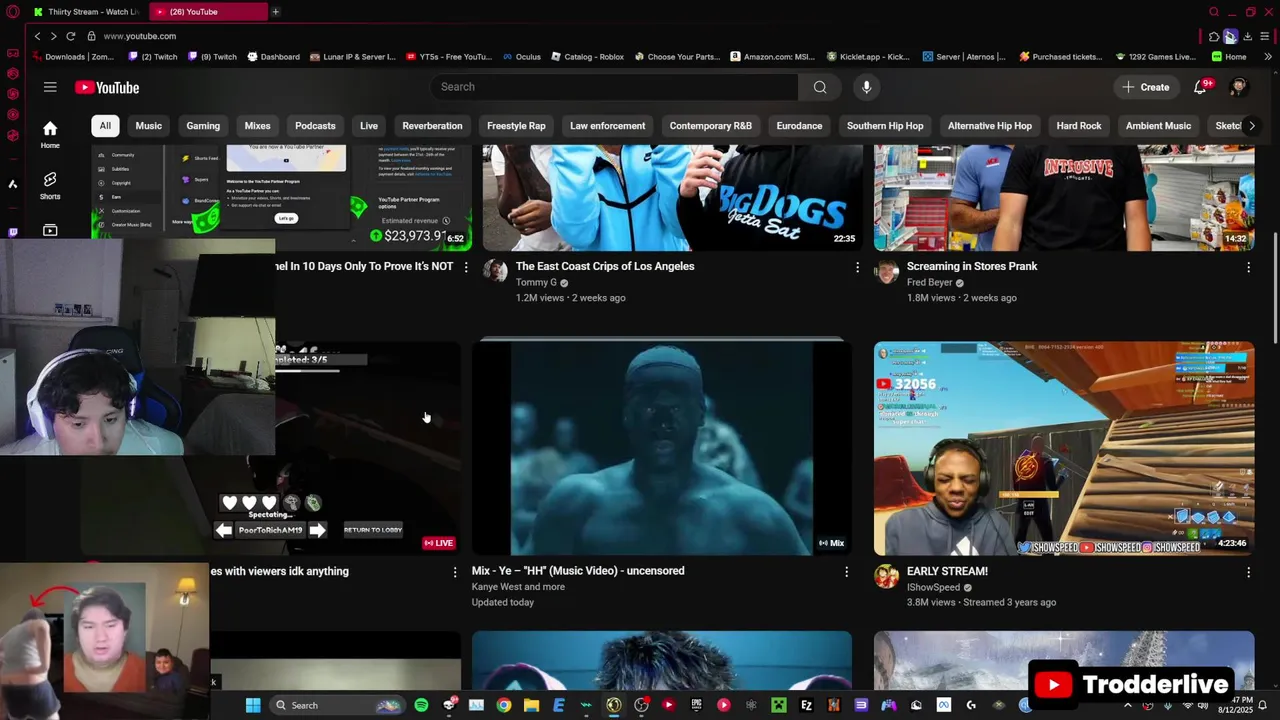Select the Hard Rock chip
This screenshot has height=720, width=1280.
tap(1079, 126)
